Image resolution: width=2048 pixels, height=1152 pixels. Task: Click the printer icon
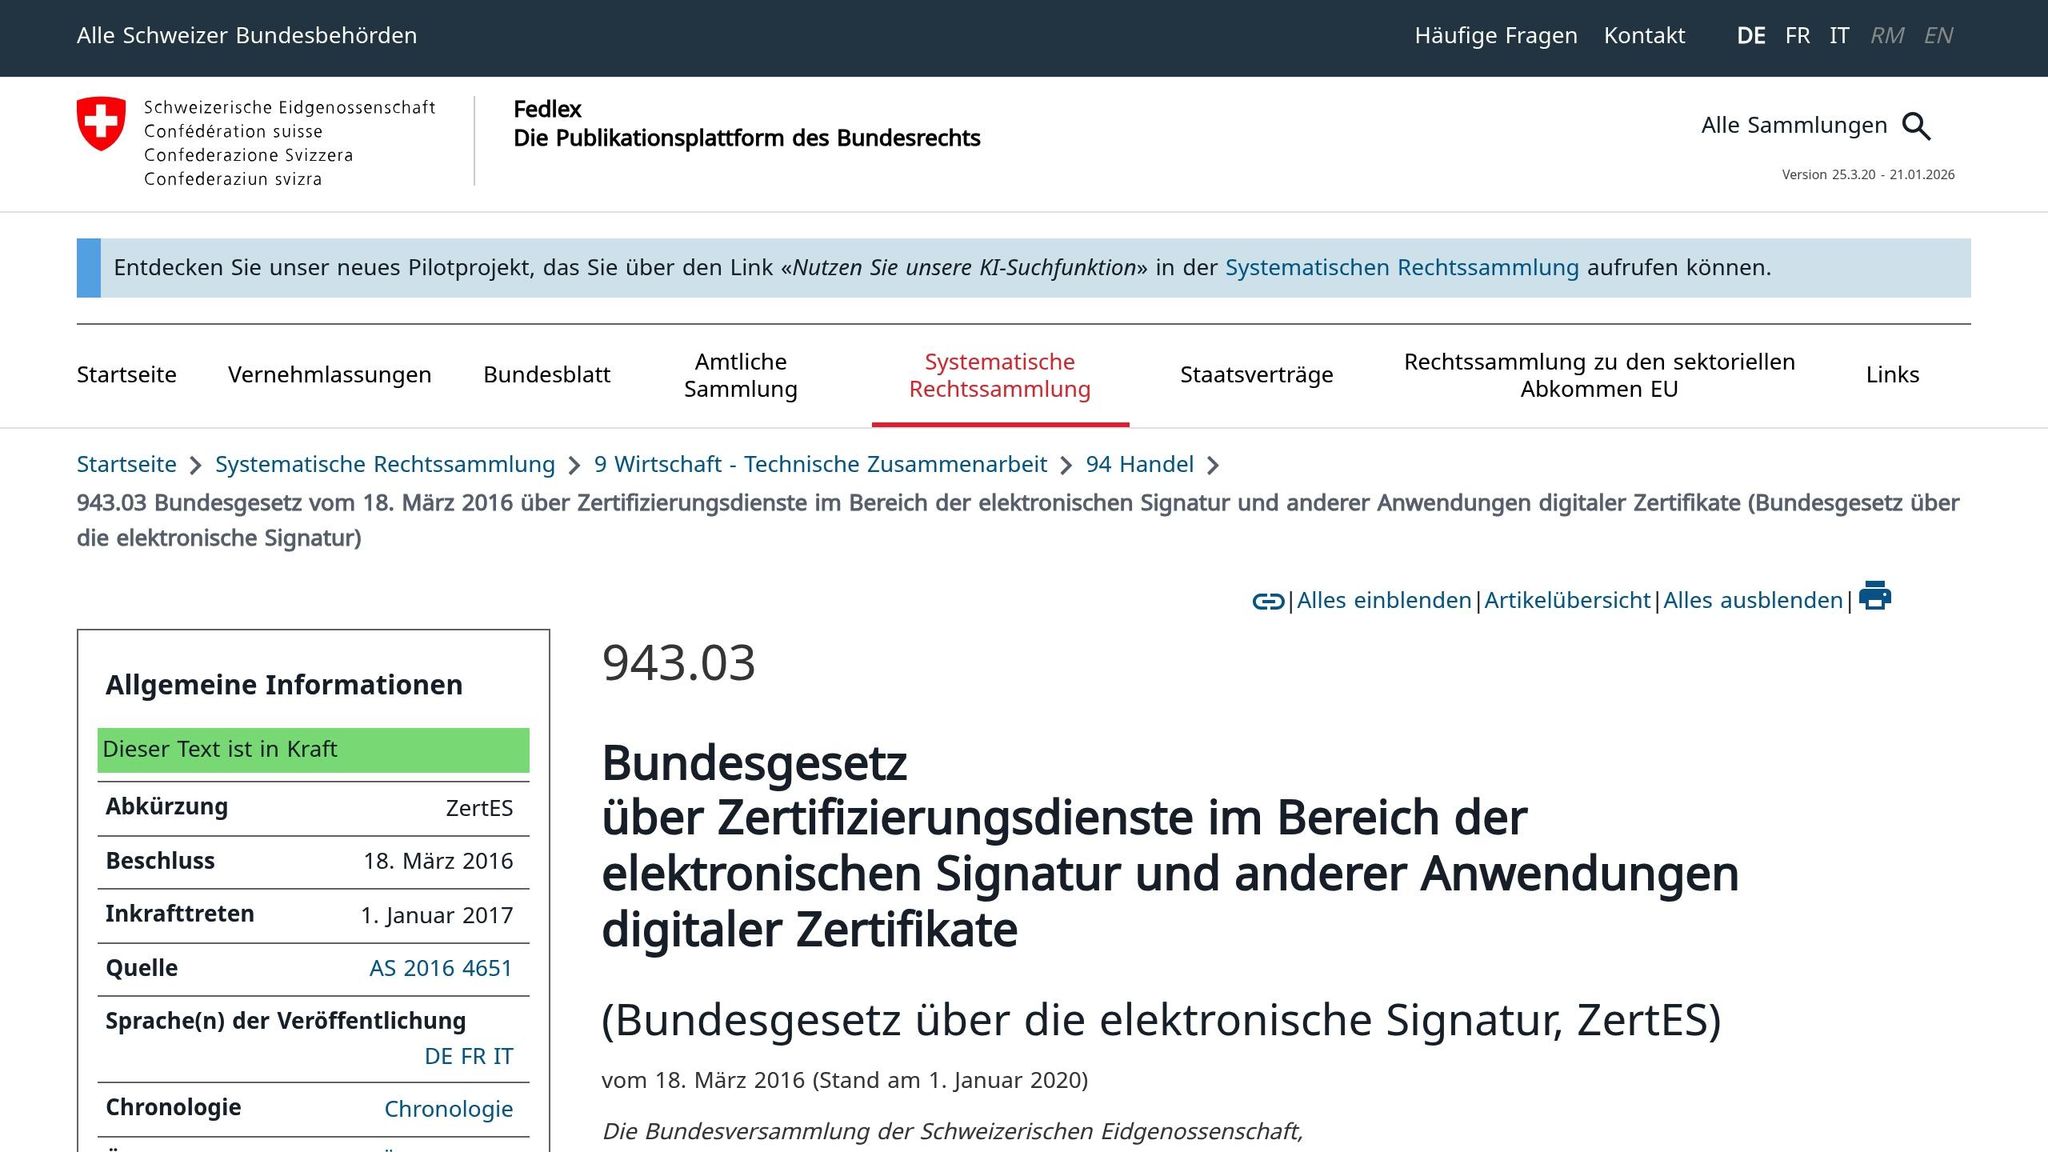coord(1874,596)
